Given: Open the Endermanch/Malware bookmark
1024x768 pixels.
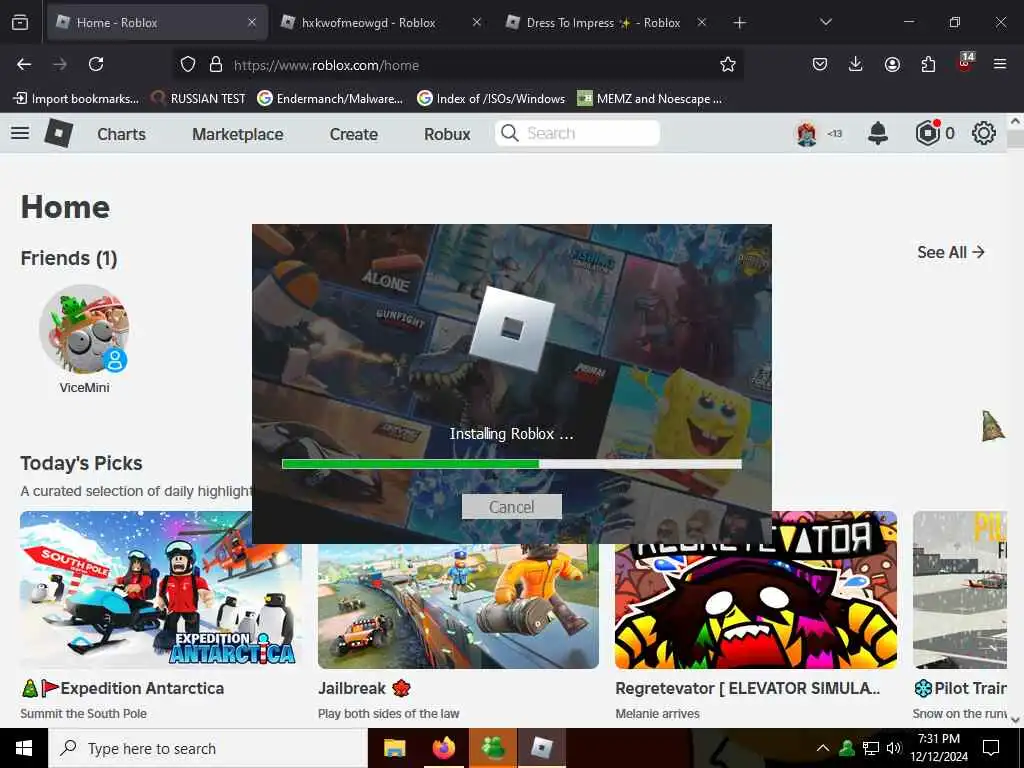Looking at the screenshot, I should click(330, 99).
